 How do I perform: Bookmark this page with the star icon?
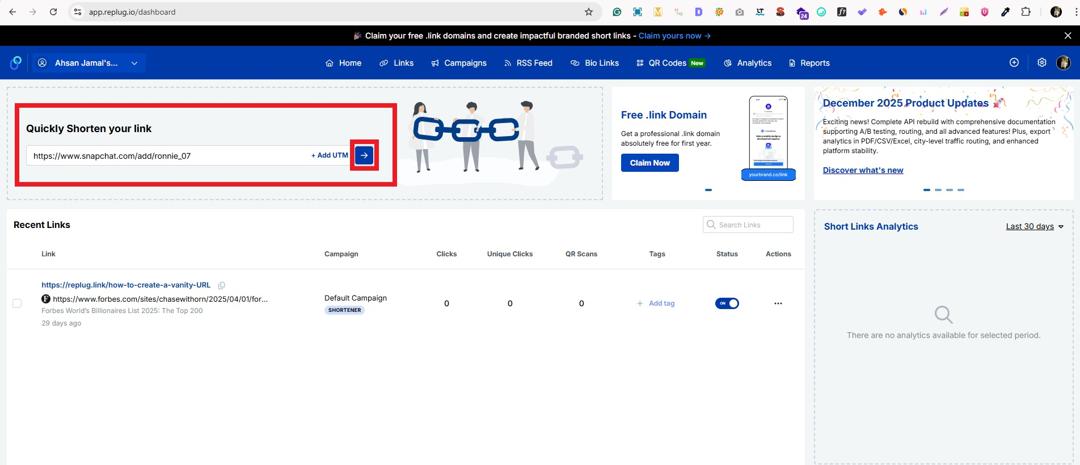tap(588, 12)
